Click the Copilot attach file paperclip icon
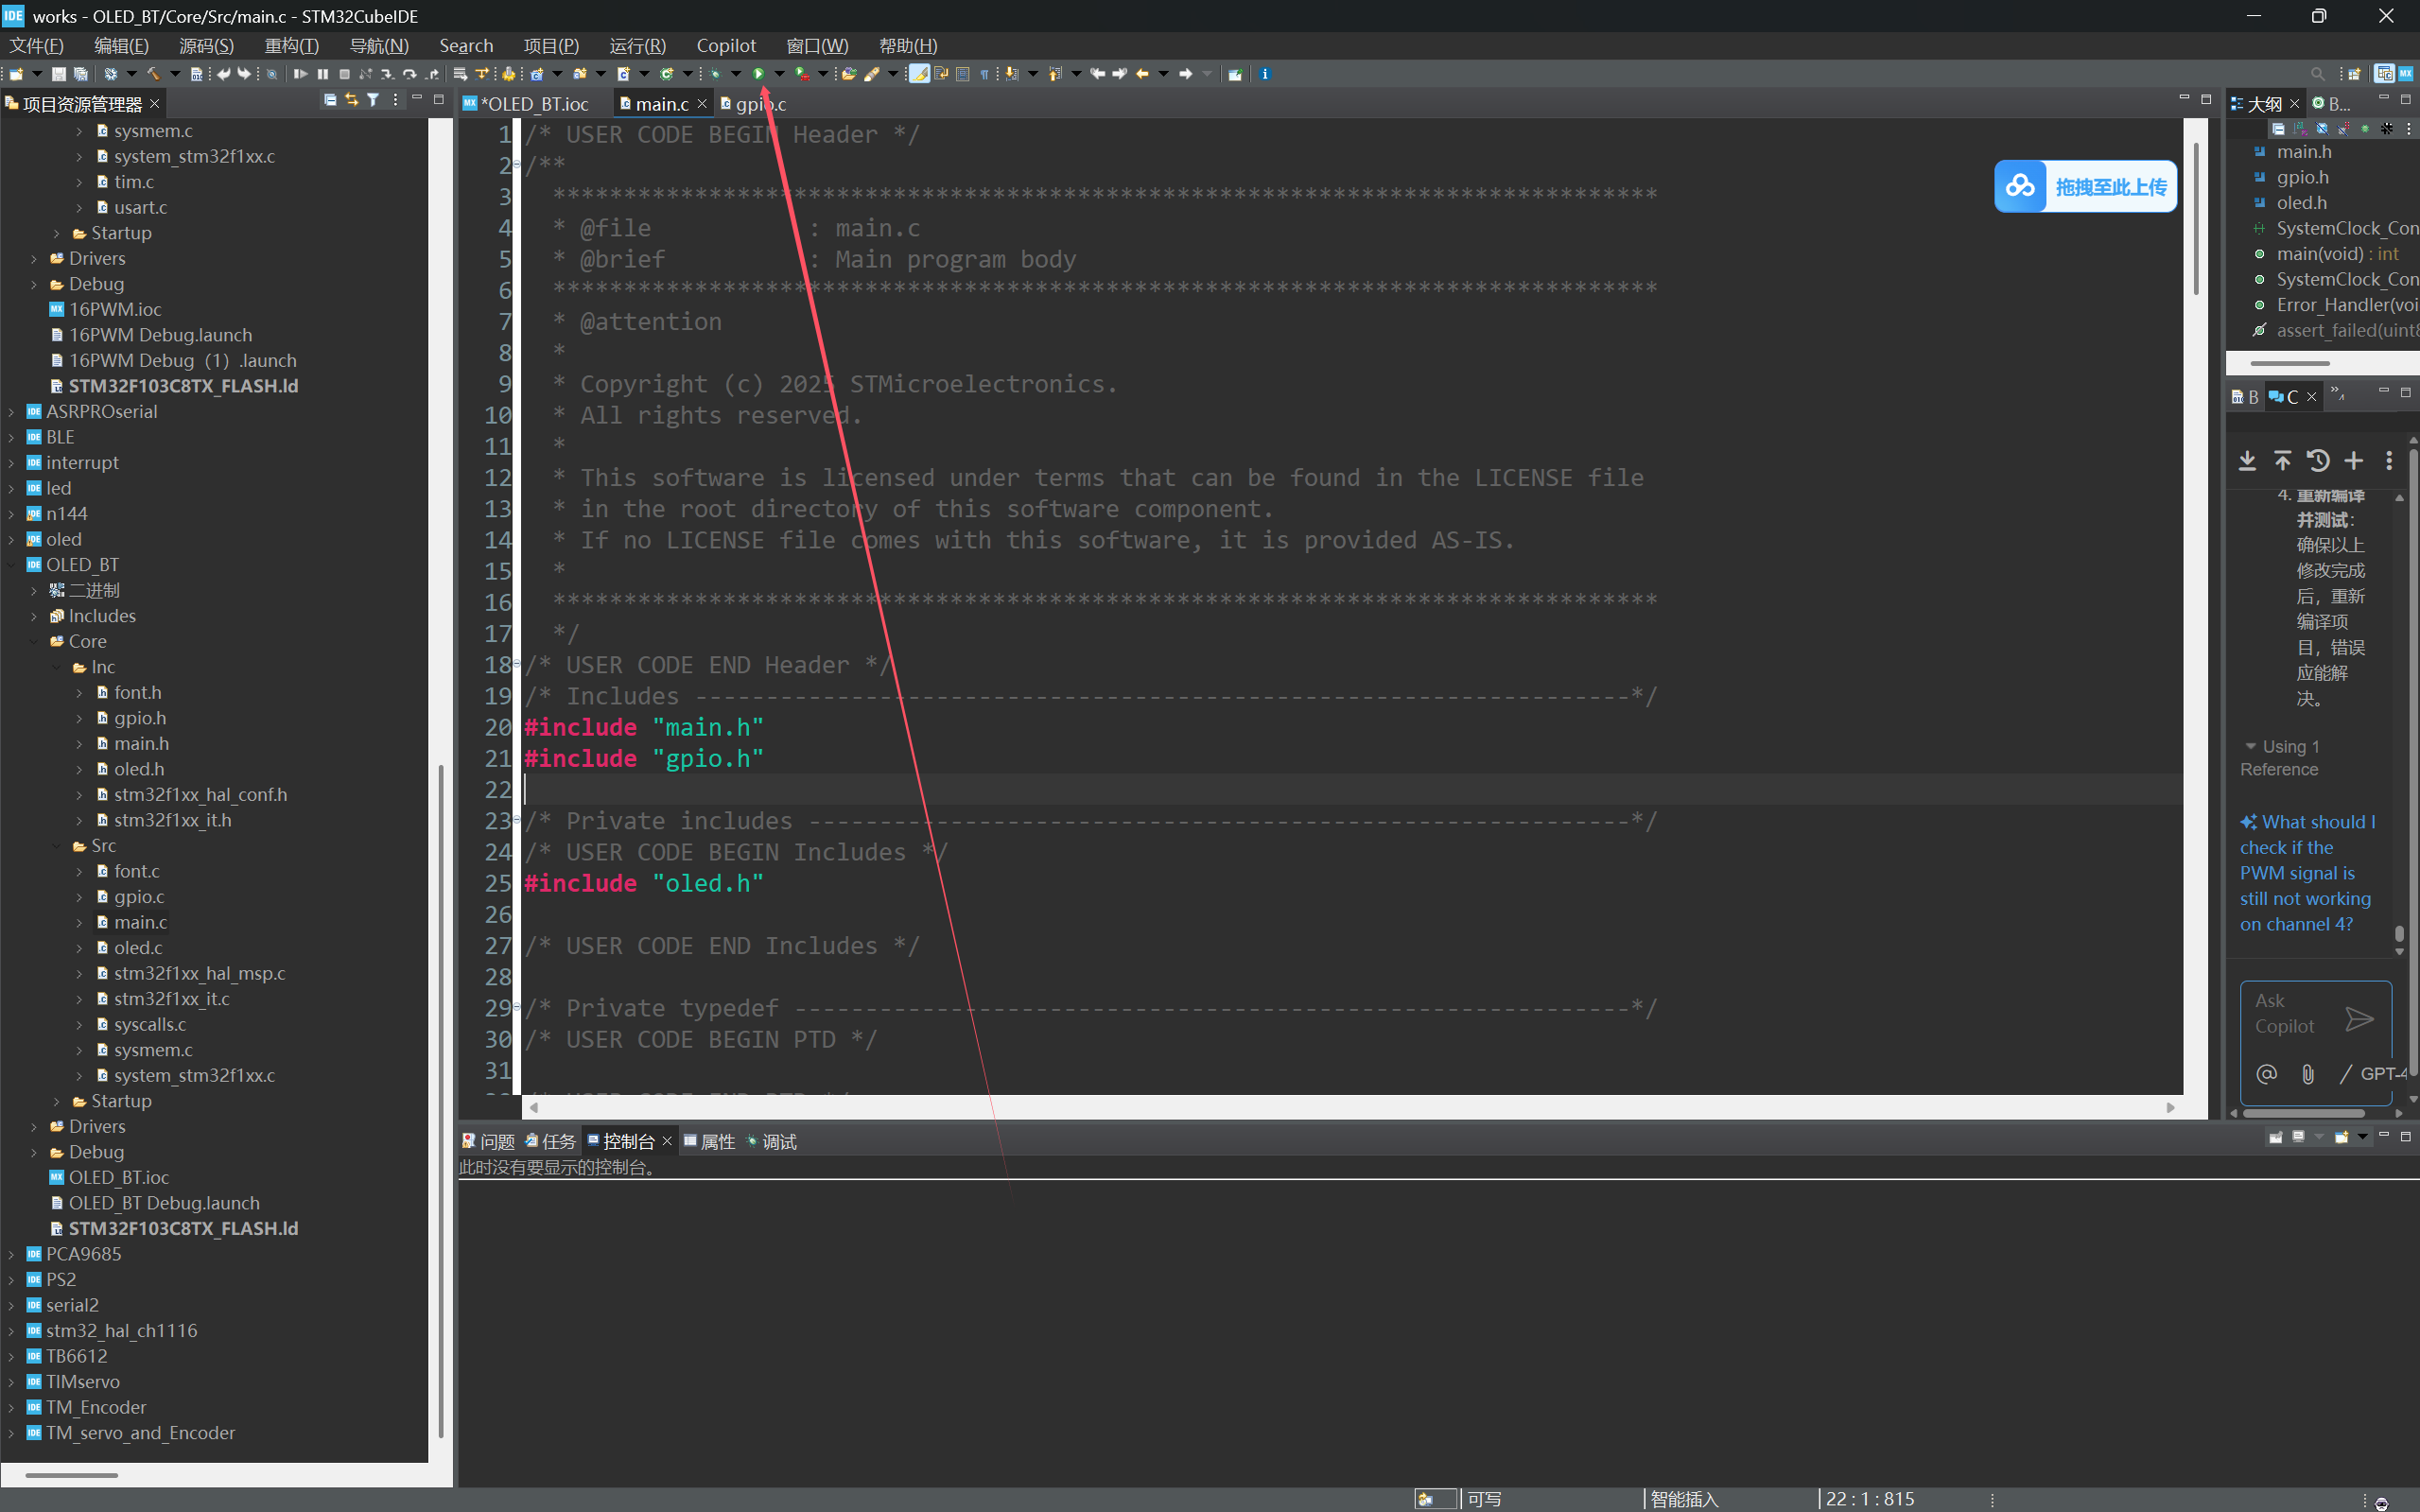2420x1512 pixels. [x=2308, y=1074]
